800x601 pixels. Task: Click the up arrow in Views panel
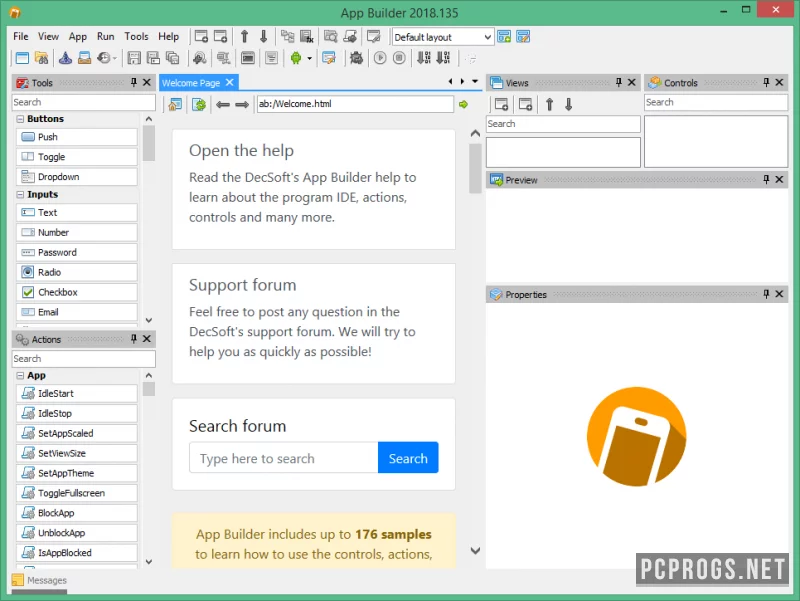click(x=549, y=104)
